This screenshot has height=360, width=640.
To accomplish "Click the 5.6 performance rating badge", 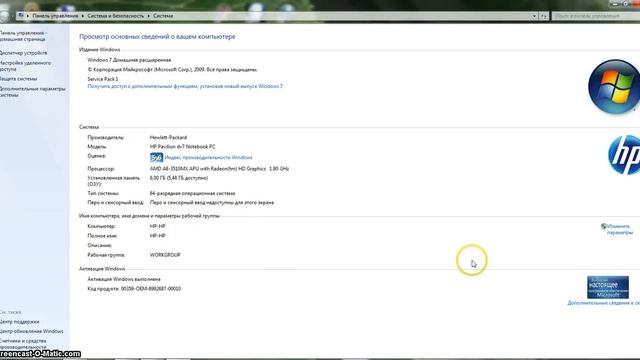I will [x=156, y=158].
